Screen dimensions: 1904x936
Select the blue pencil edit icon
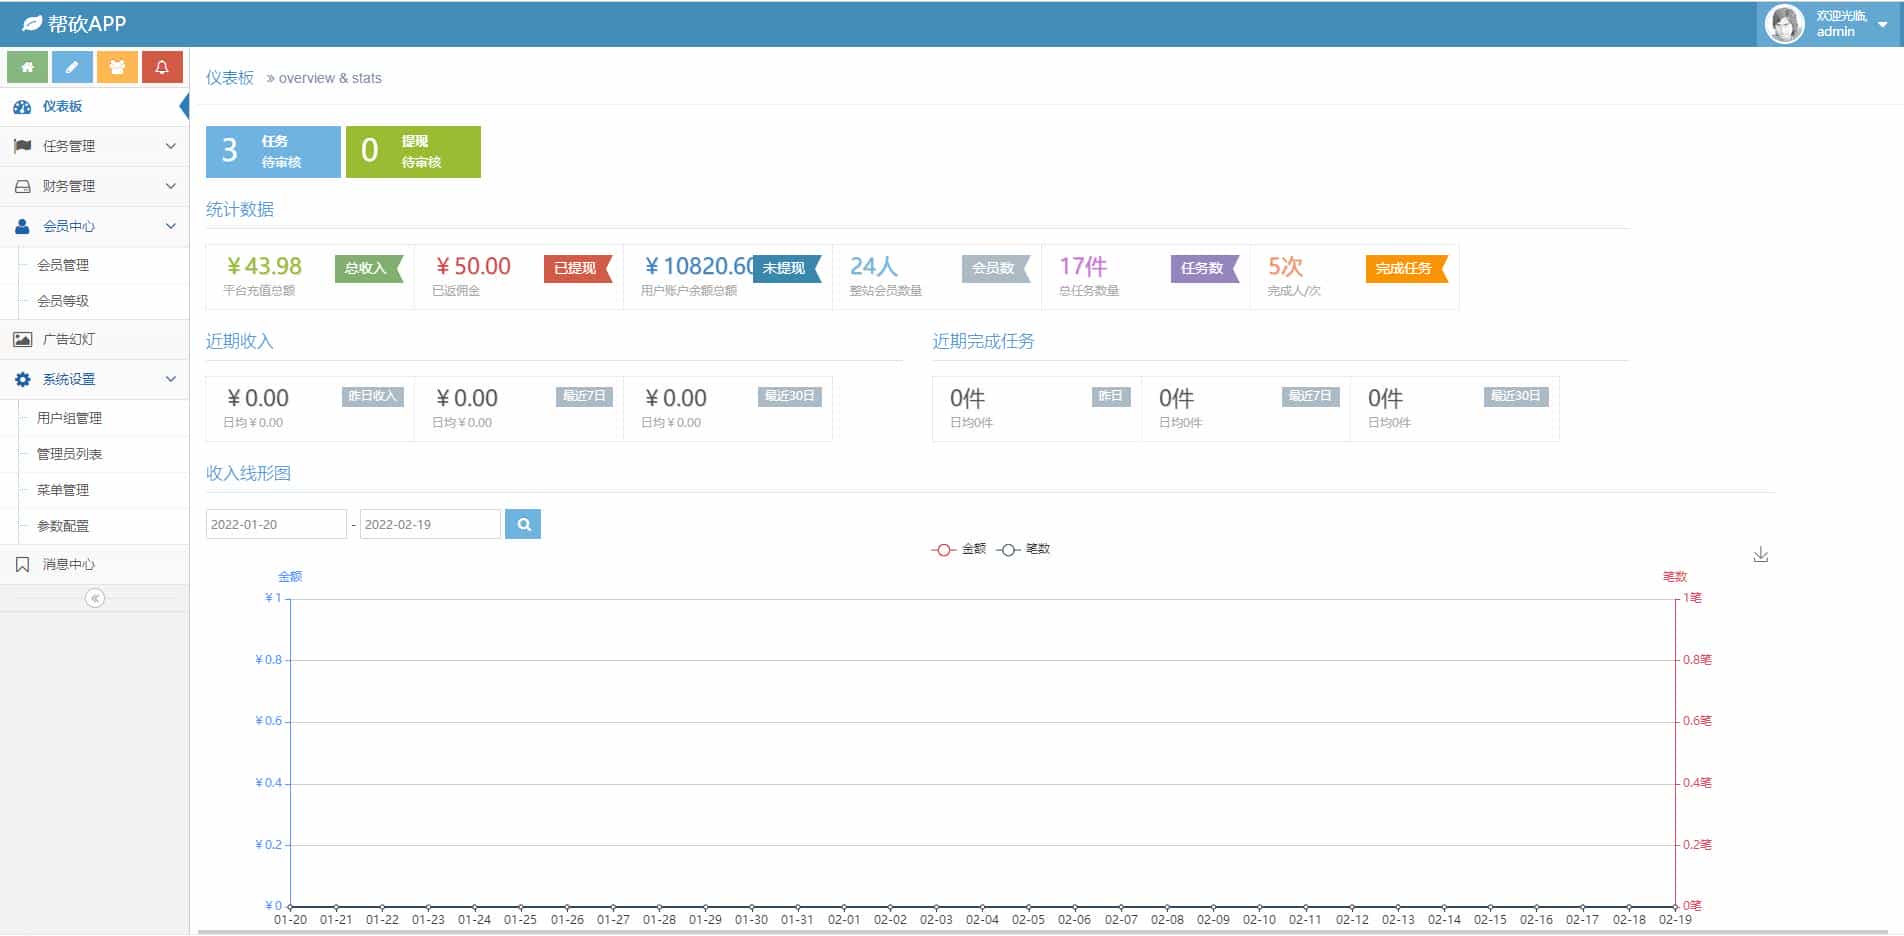[x=72, y=67]
